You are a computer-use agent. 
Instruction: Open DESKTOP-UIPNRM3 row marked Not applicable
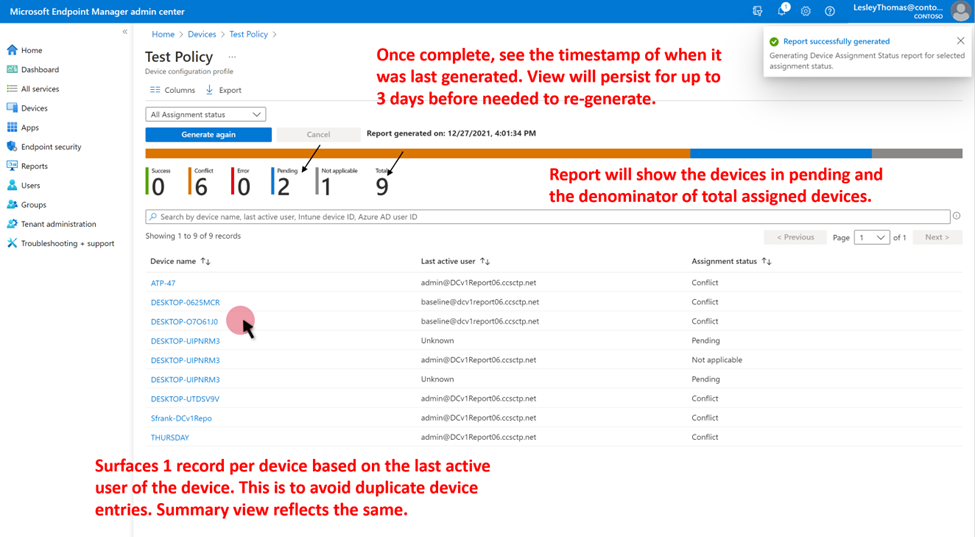(185, 360)
